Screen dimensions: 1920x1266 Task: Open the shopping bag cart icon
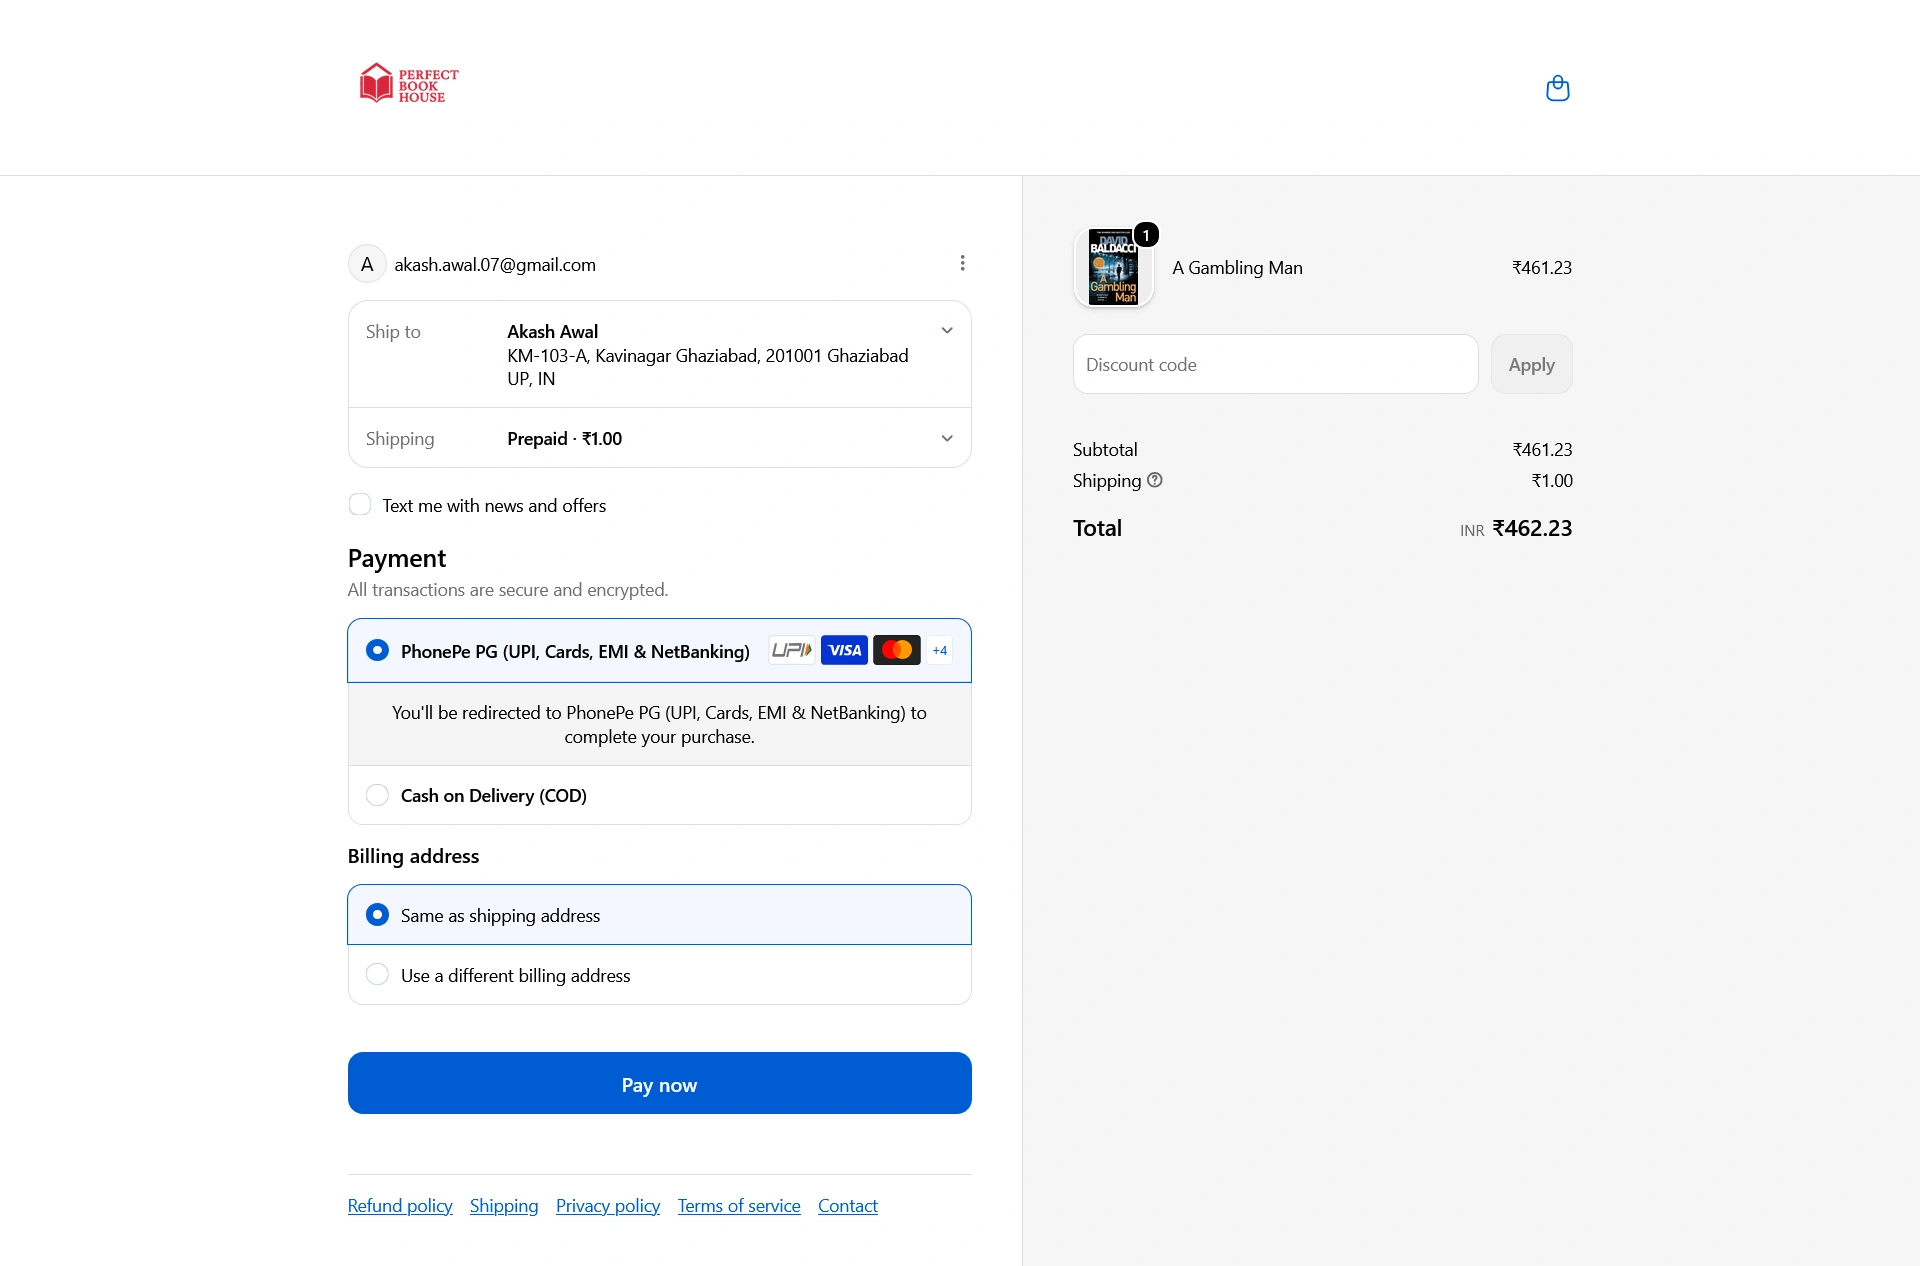[x=1557, y=88]
